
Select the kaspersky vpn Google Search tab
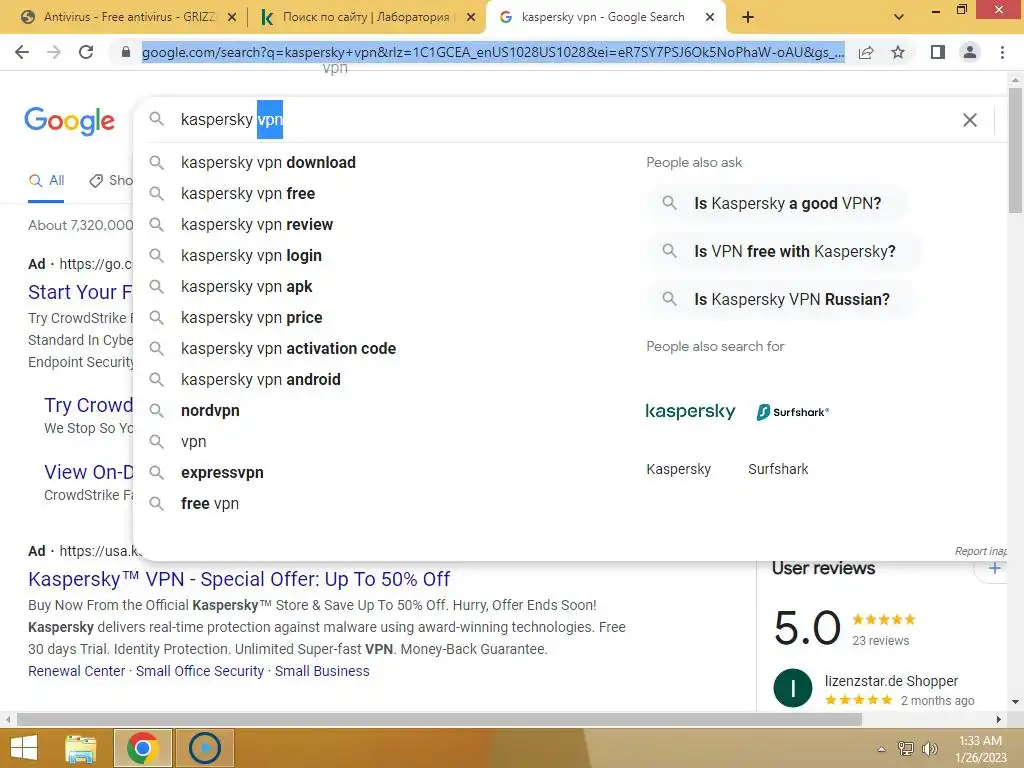pyautogui.click(x=602, y=17)
